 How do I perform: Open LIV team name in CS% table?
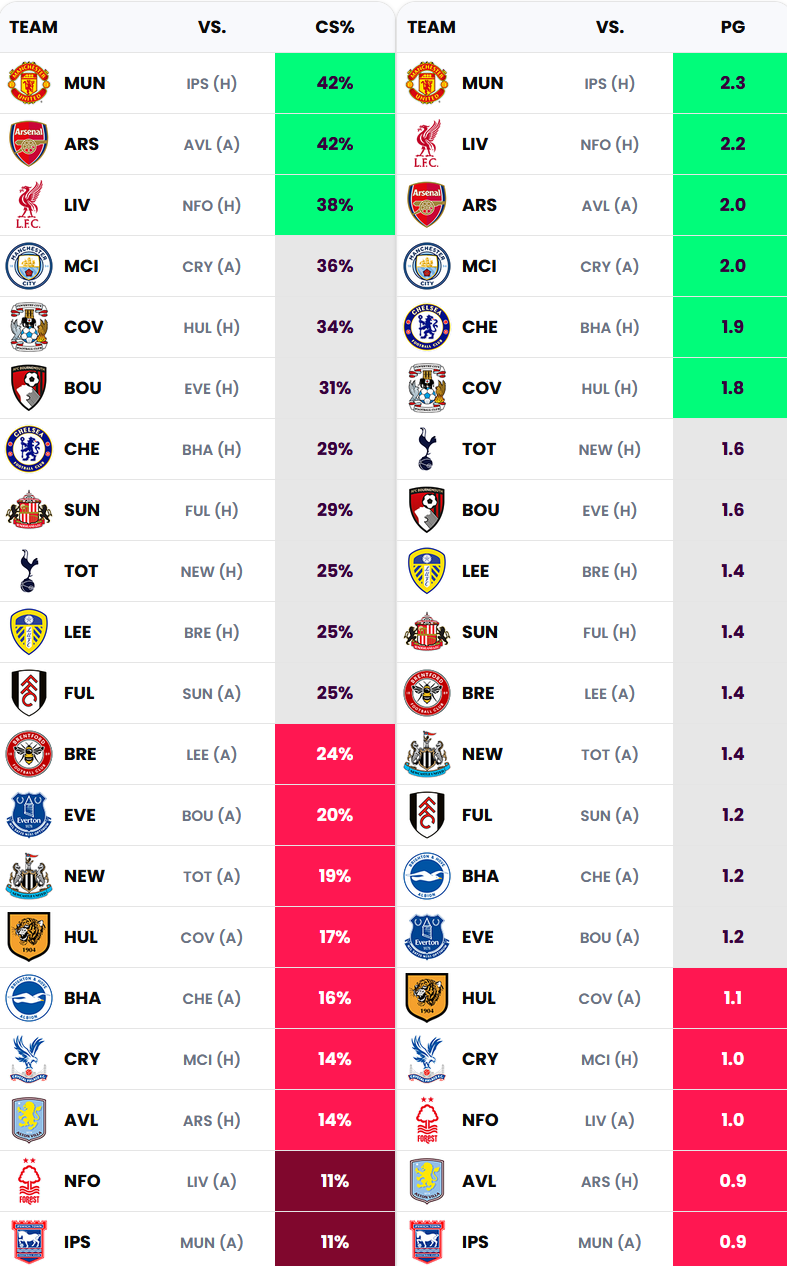click(x=77, y=205)
